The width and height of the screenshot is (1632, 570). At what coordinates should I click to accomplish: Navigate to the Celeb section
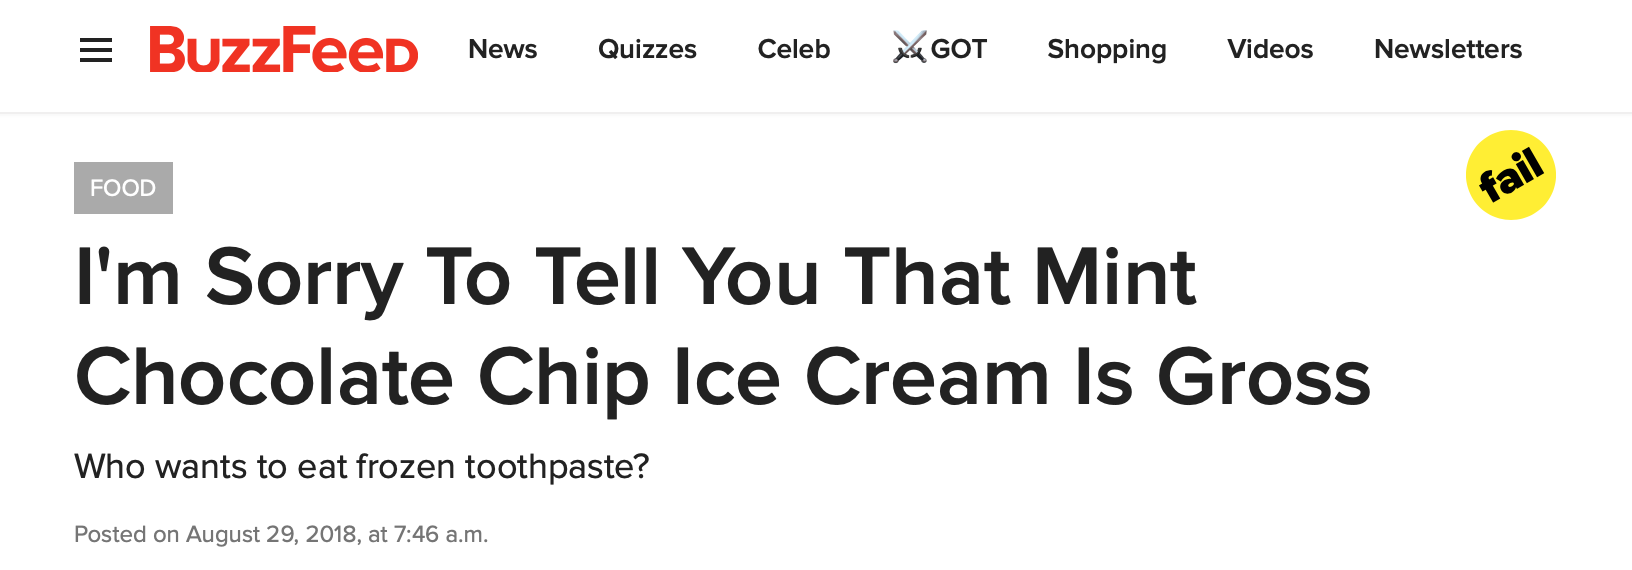point(793,49)
